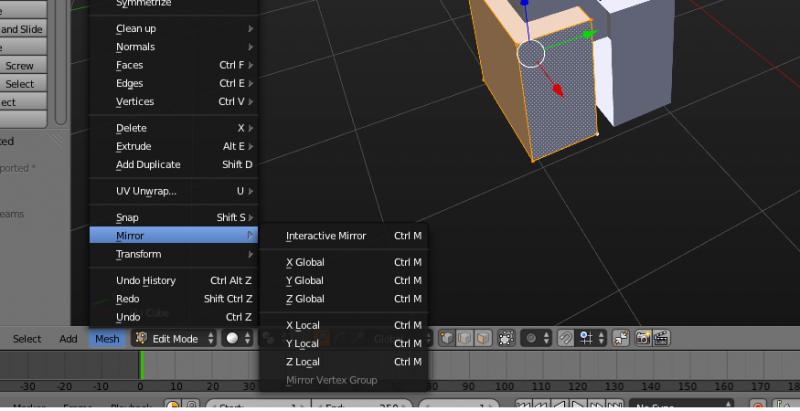Select edge selection mode icon
This screenshot has height=411, width=800.
click(465, 338)
